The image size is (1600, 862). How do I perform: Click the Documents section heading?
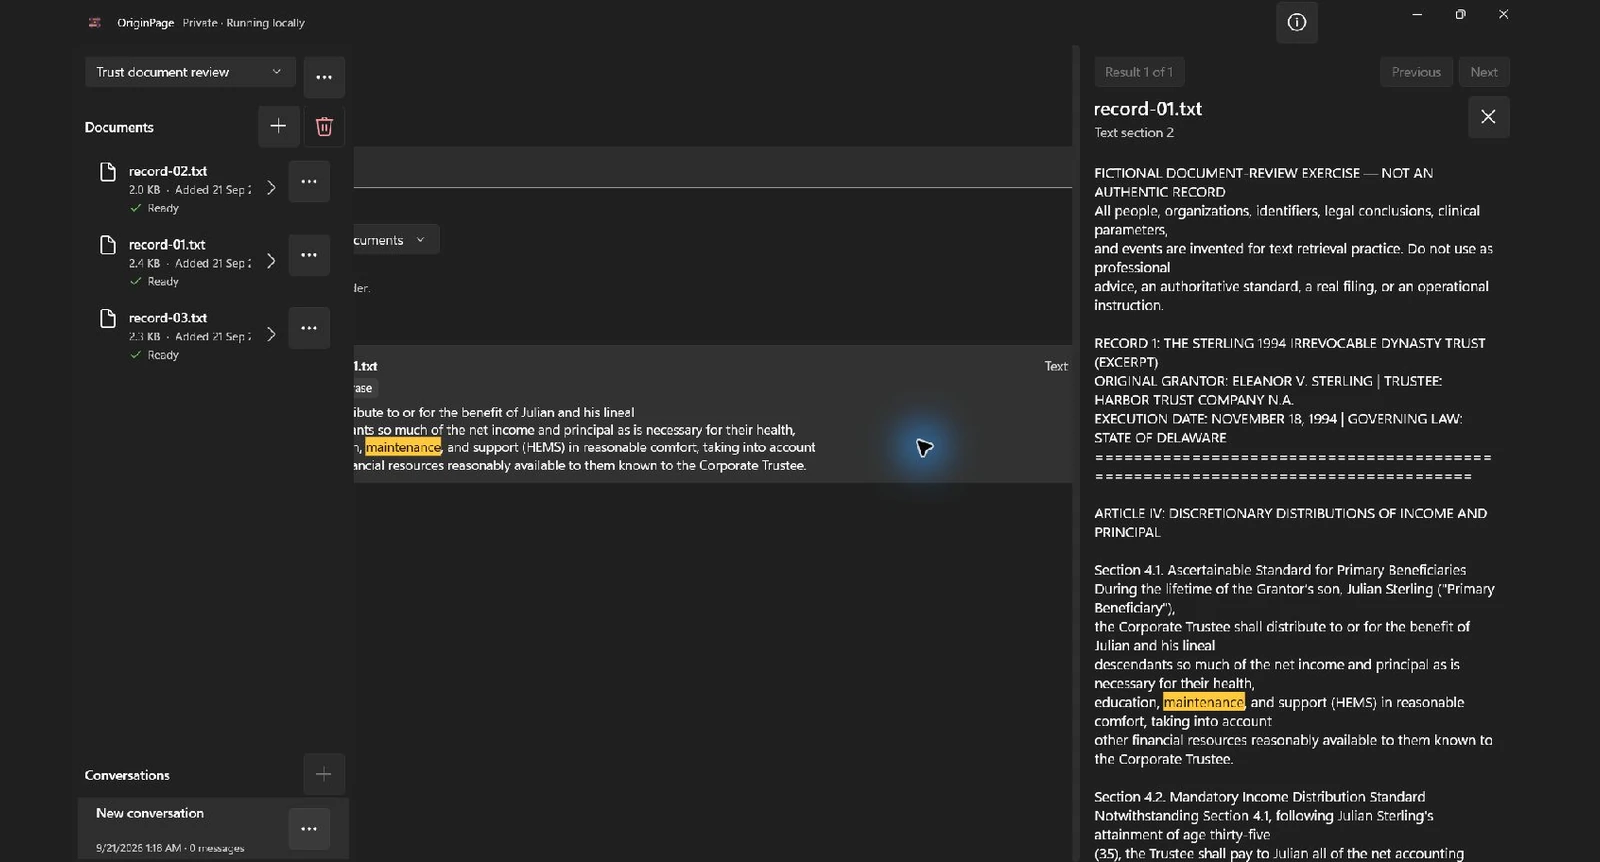(x=119, y=127)
